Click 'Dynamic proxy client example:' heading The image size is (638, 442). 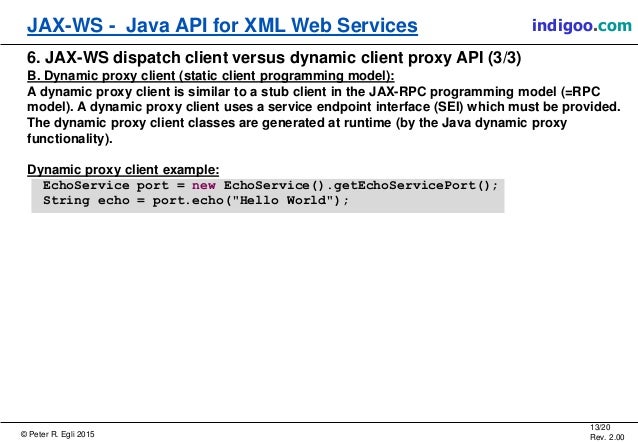point(123,170)
